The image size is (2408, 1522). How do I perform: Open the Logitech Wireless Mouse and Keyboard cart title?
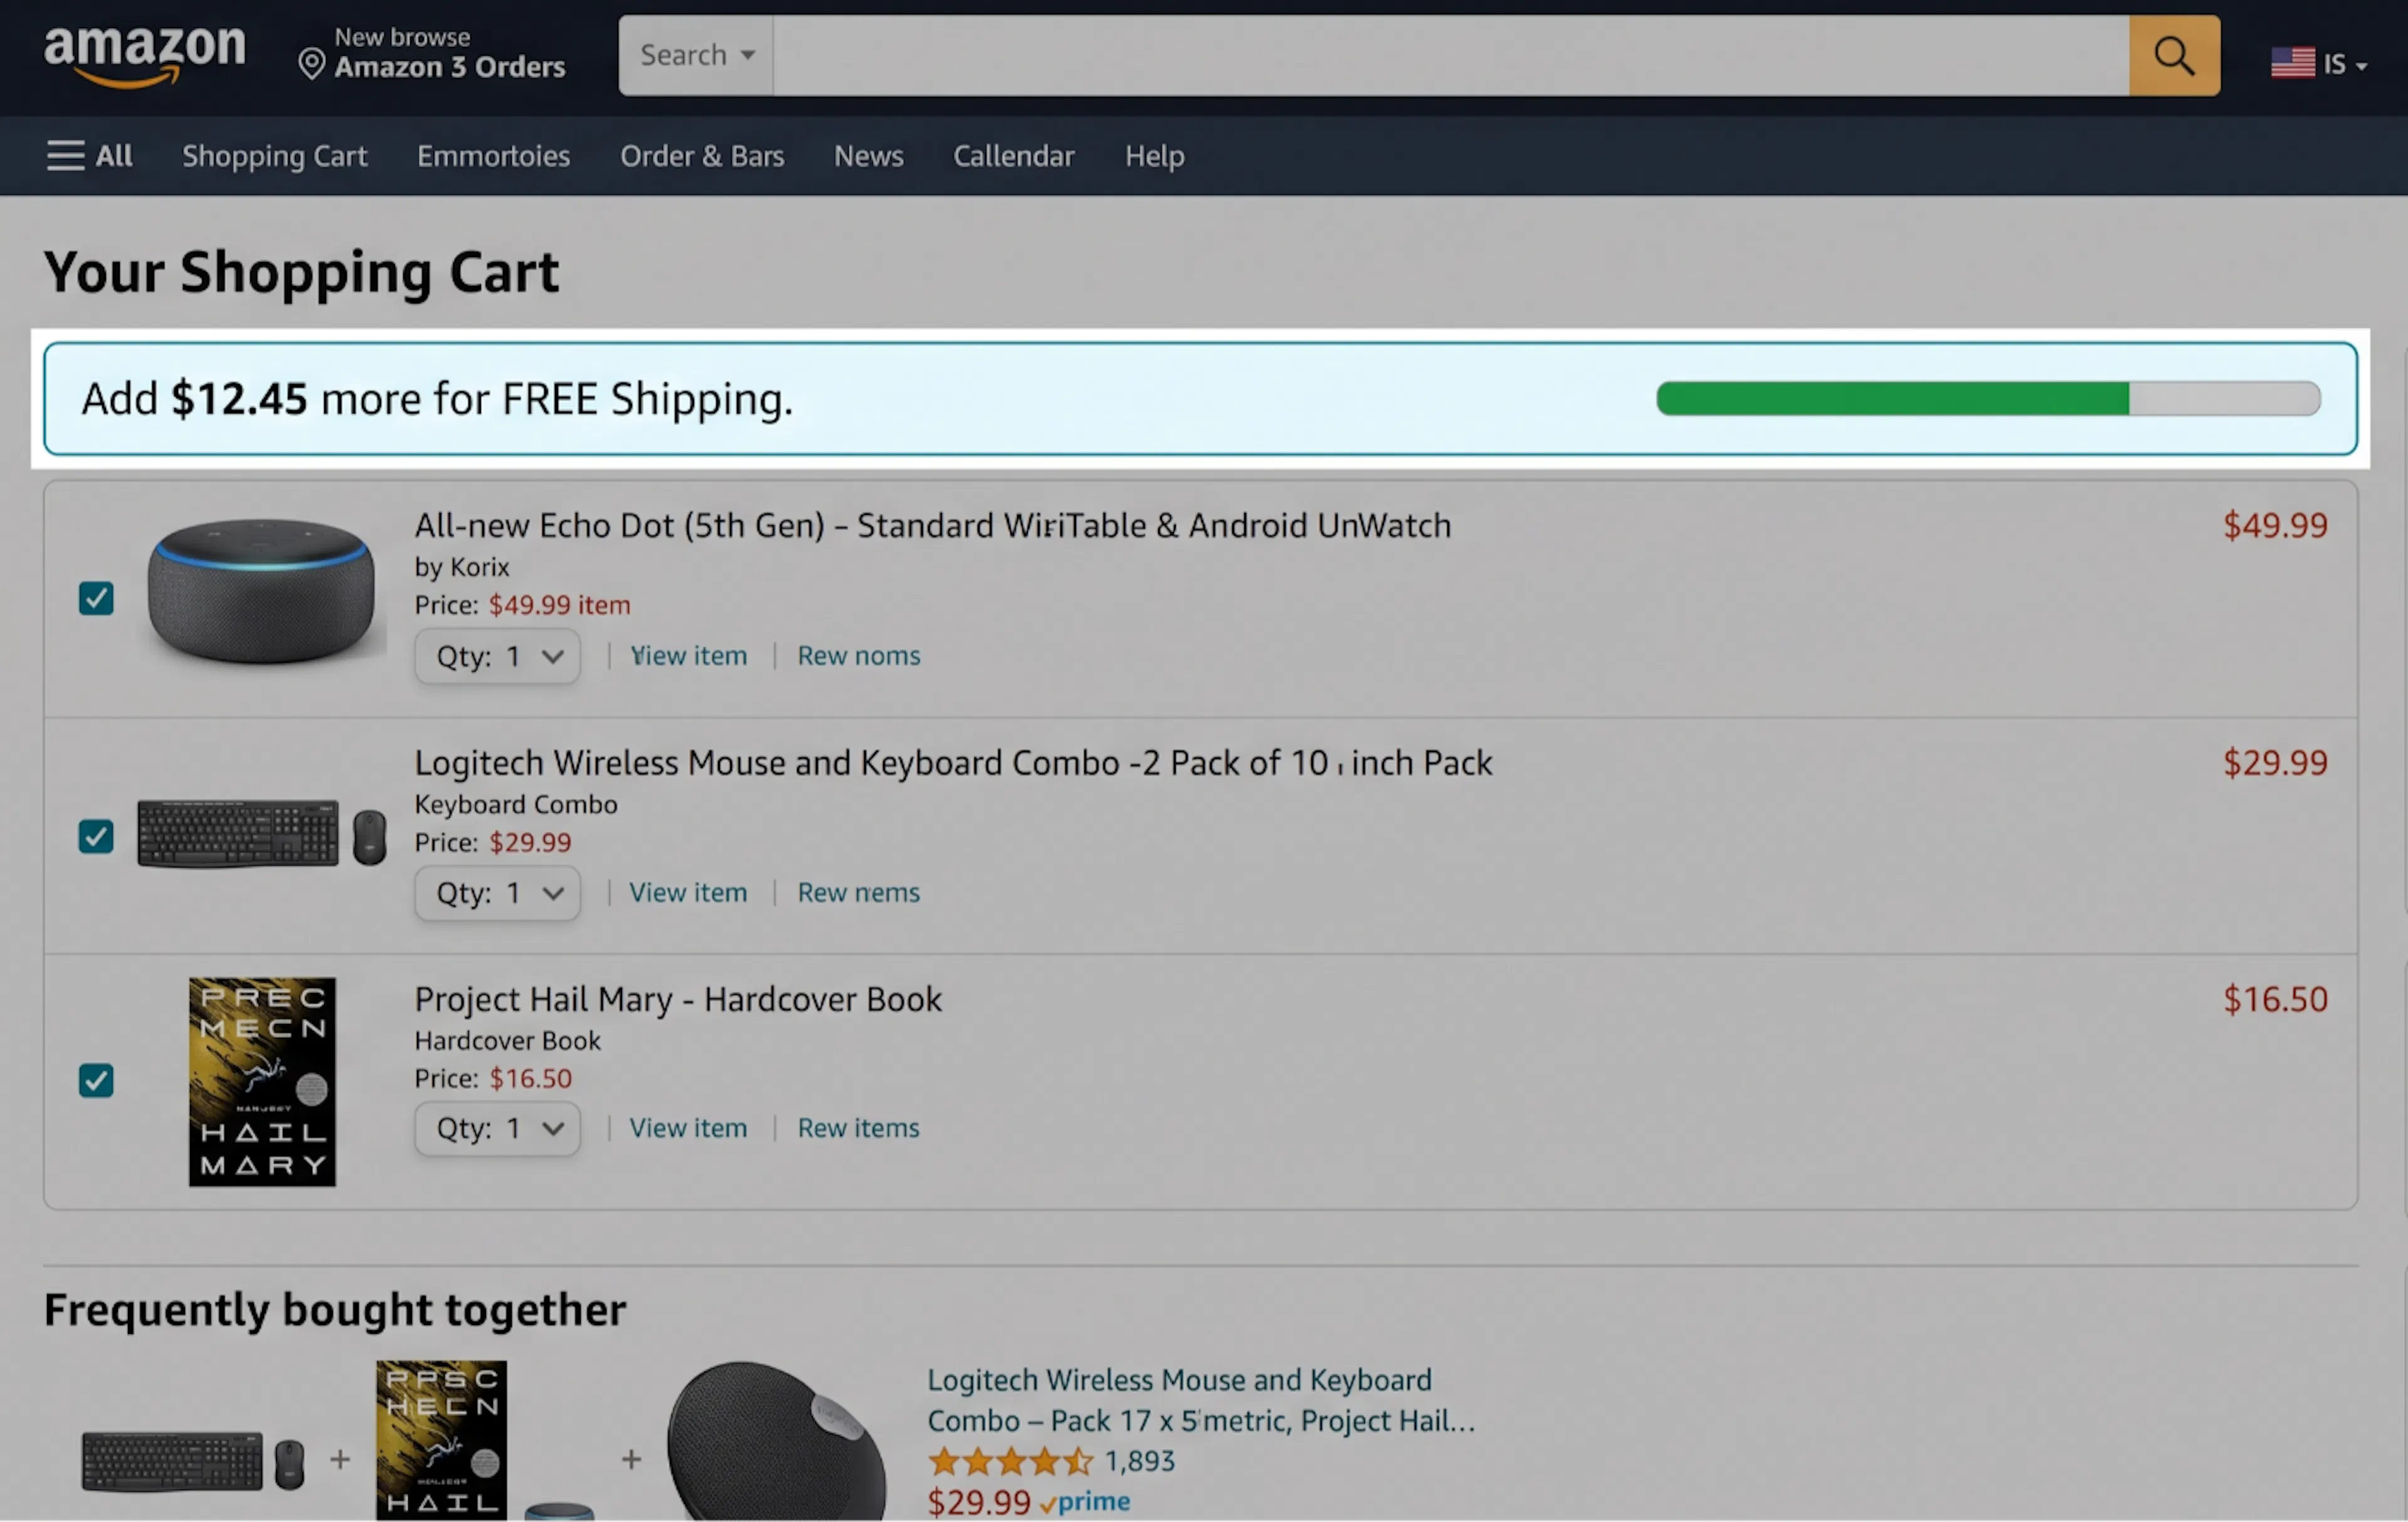point(954,763)
